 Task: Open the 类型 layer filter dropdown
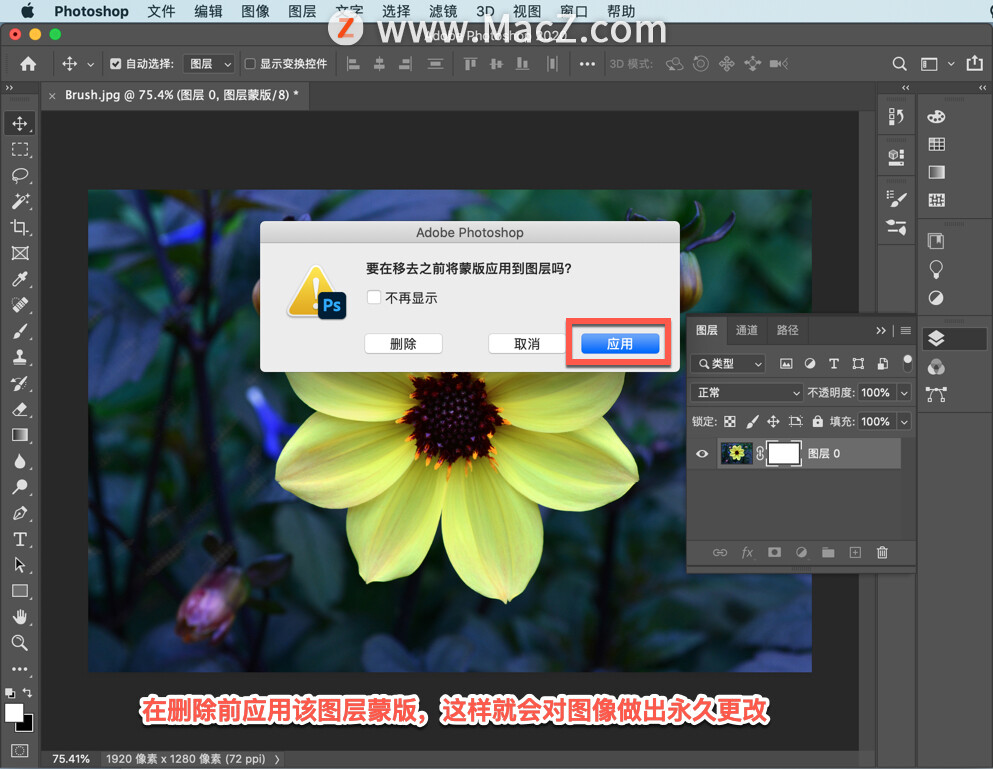[x=728, y=364]
